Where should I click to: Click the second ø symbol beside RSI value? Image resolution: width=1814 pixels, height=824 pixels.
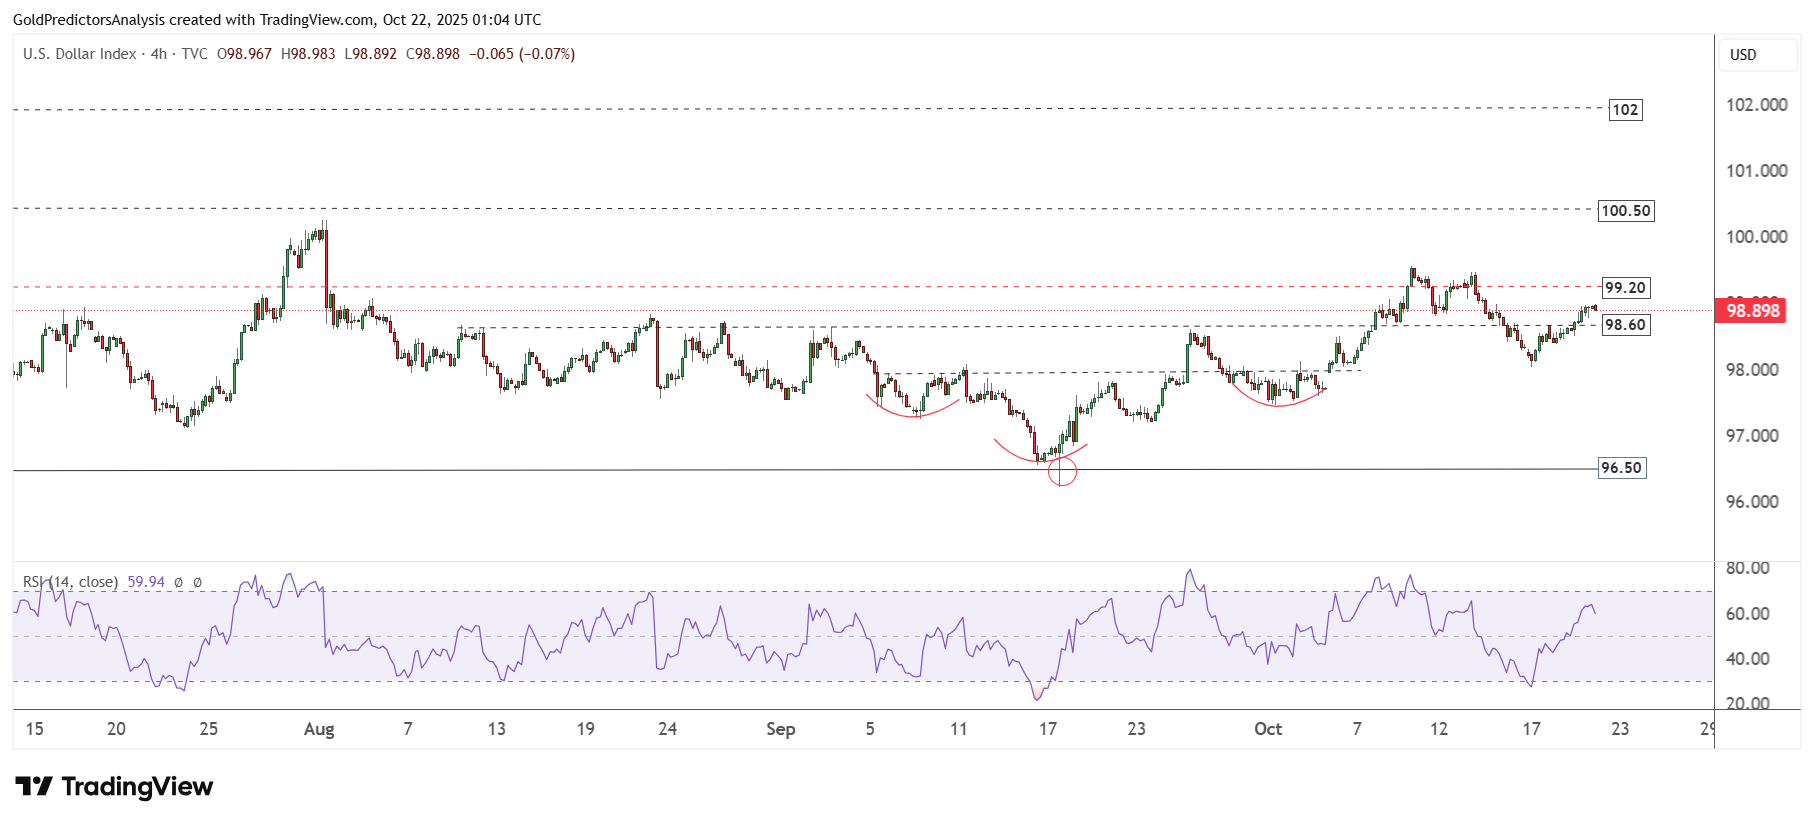point(197,582)
